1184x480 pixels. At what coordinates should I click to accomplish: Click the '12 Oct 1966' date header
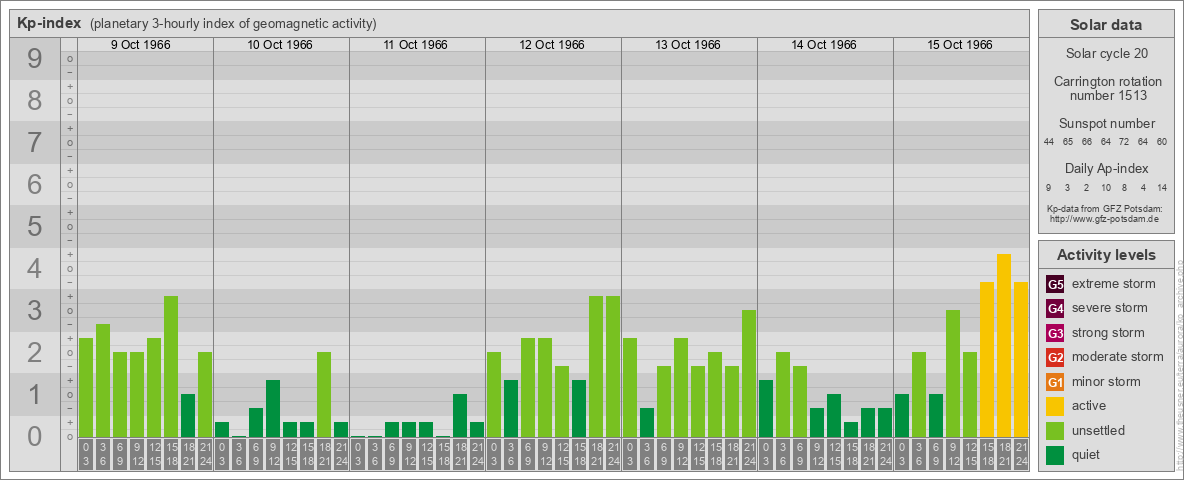tap(552, 45)
